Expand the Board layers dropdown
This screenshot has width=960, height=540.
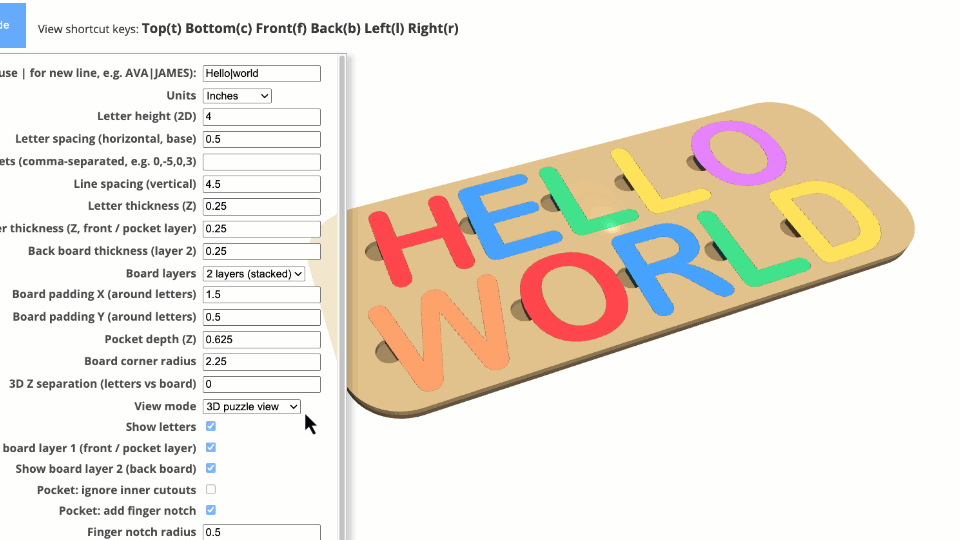click(x=253, y=274)
